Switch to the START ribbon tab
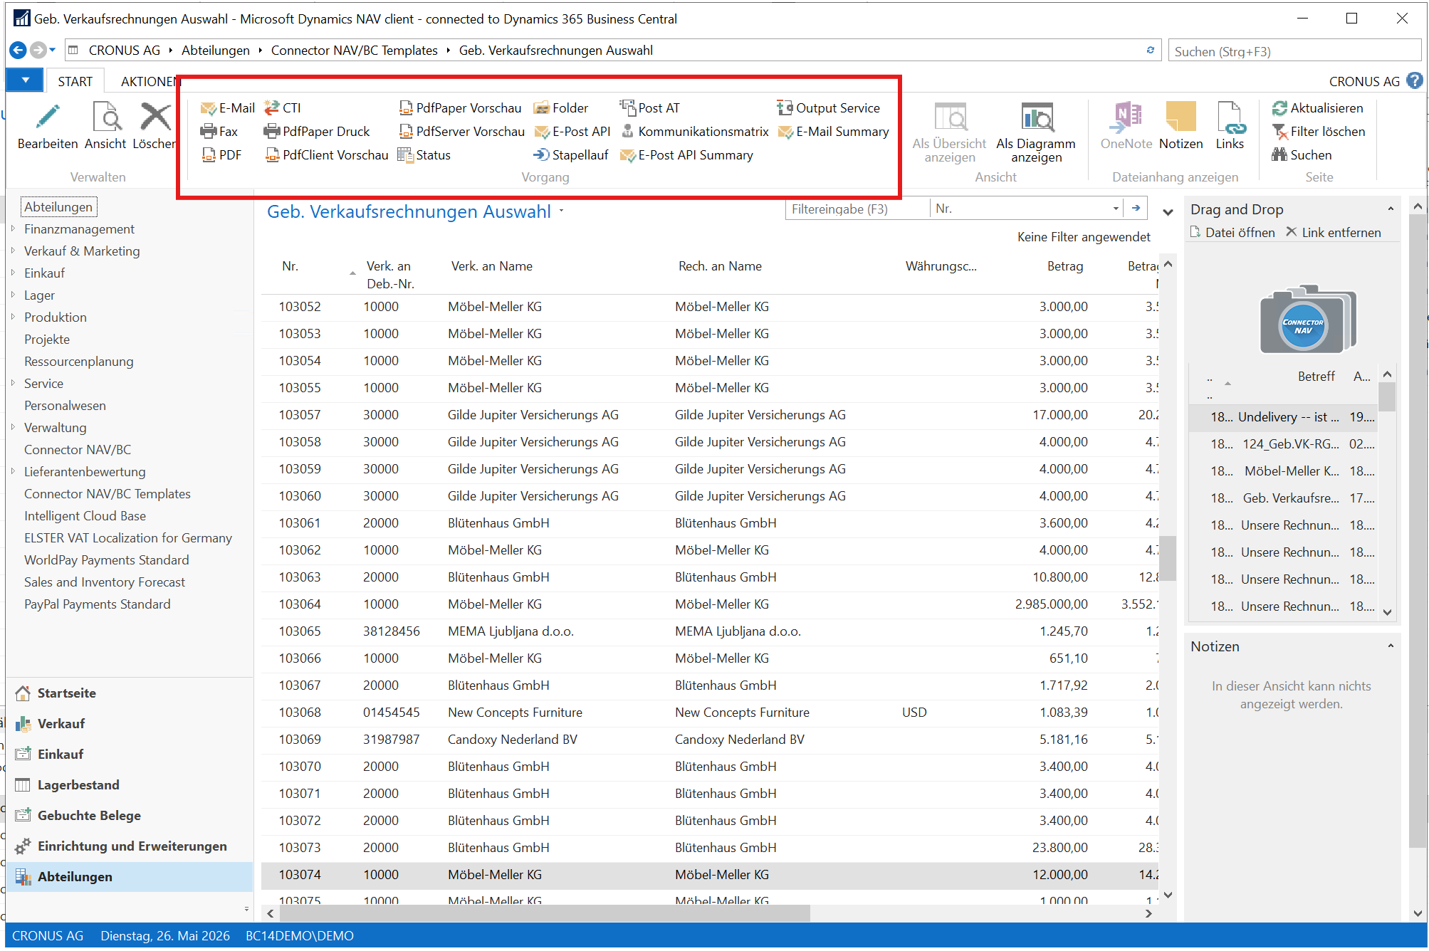Viewport: 1429px width, 951px height. 75,81
